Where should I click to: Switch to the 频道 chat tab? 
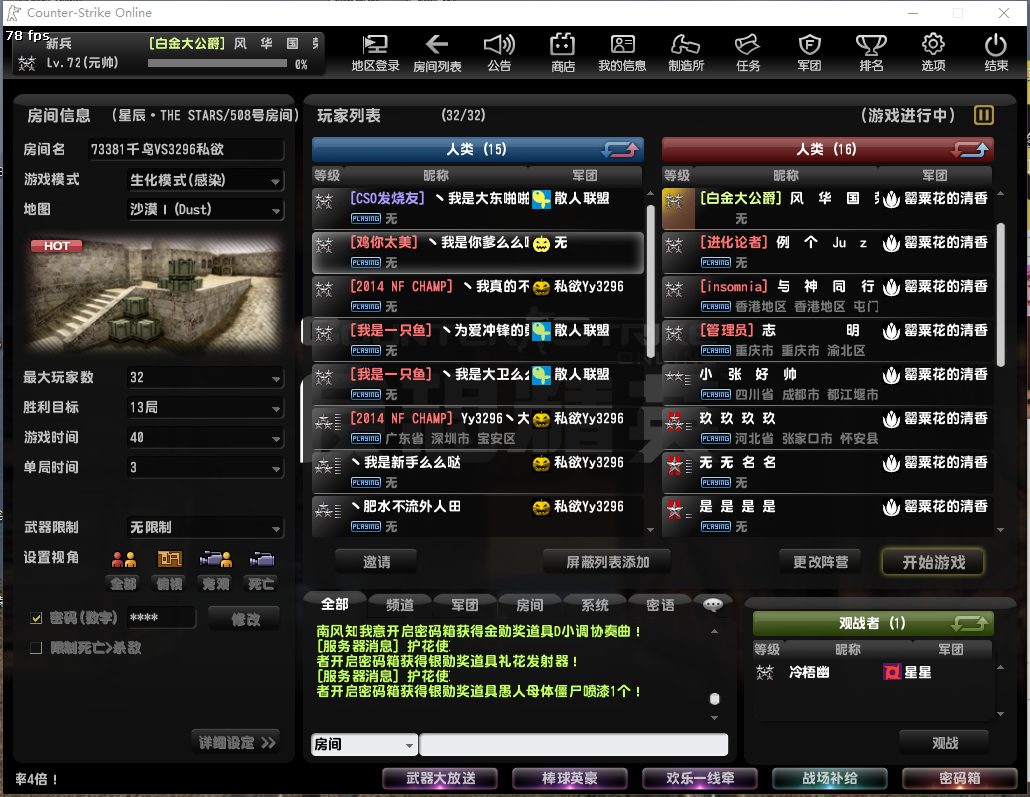pyautogui.click(x=399, y=604)
